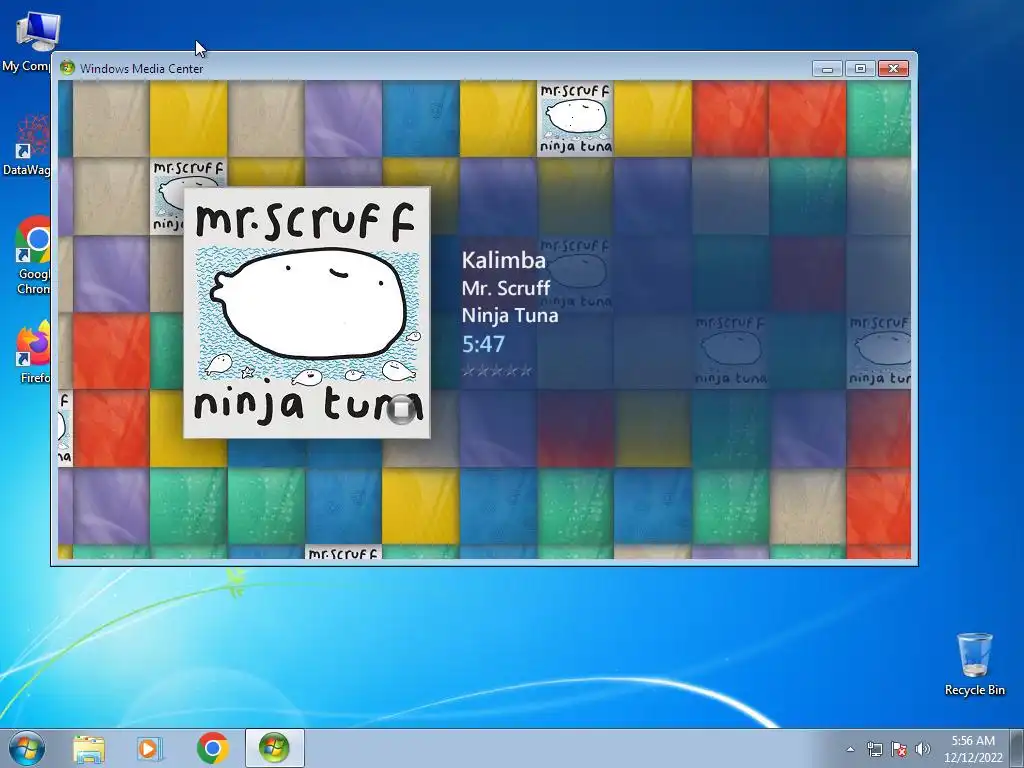
Task: Show hidden system tray icons
Action: (850, 749)
